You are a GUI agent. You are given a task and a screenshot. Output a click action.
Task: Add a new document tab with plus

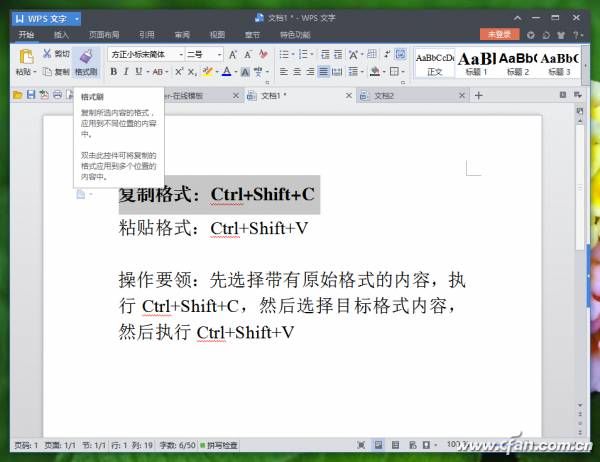[x=478, y=95]
